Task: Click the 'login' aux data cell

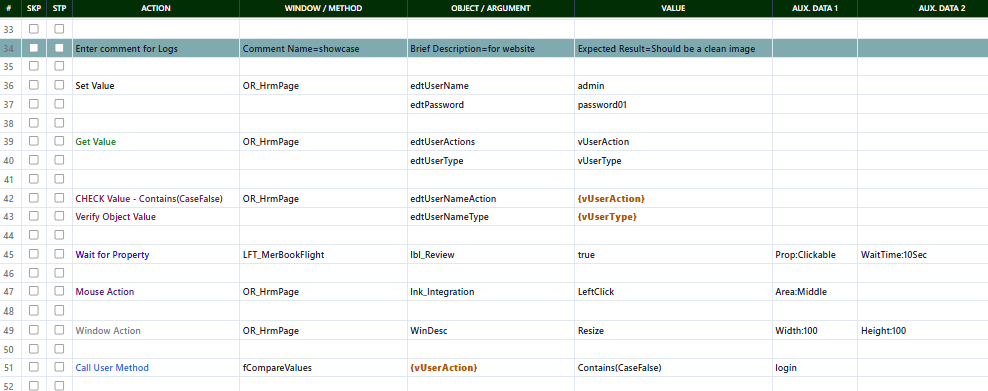Action: pos(815,367)
